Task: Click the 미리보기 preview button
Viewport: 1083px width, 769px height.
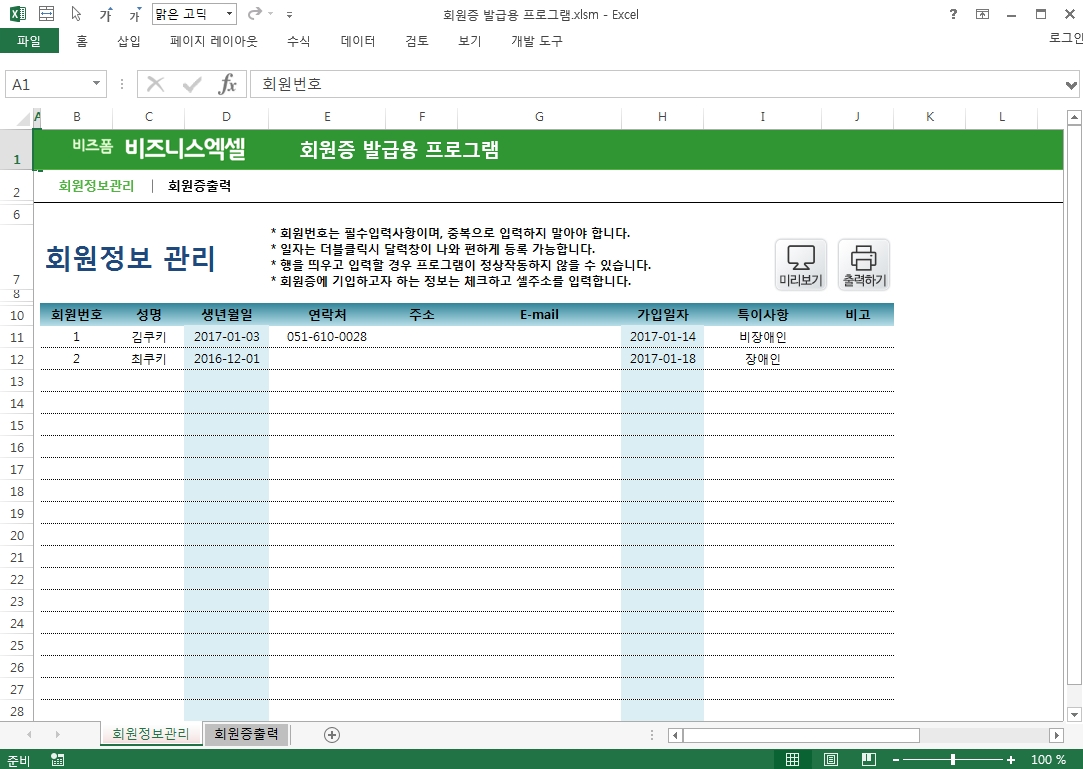Action: (801, 265)
